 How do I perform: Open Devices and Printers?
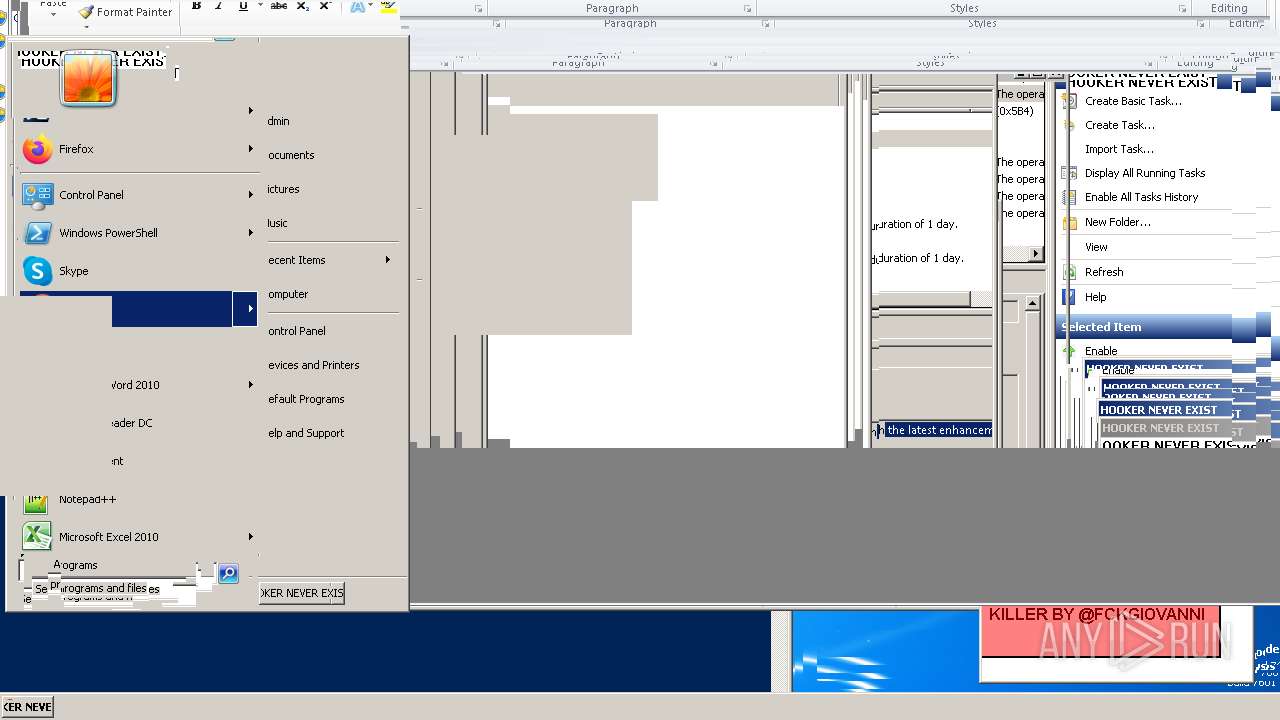(x=313, y=365)
